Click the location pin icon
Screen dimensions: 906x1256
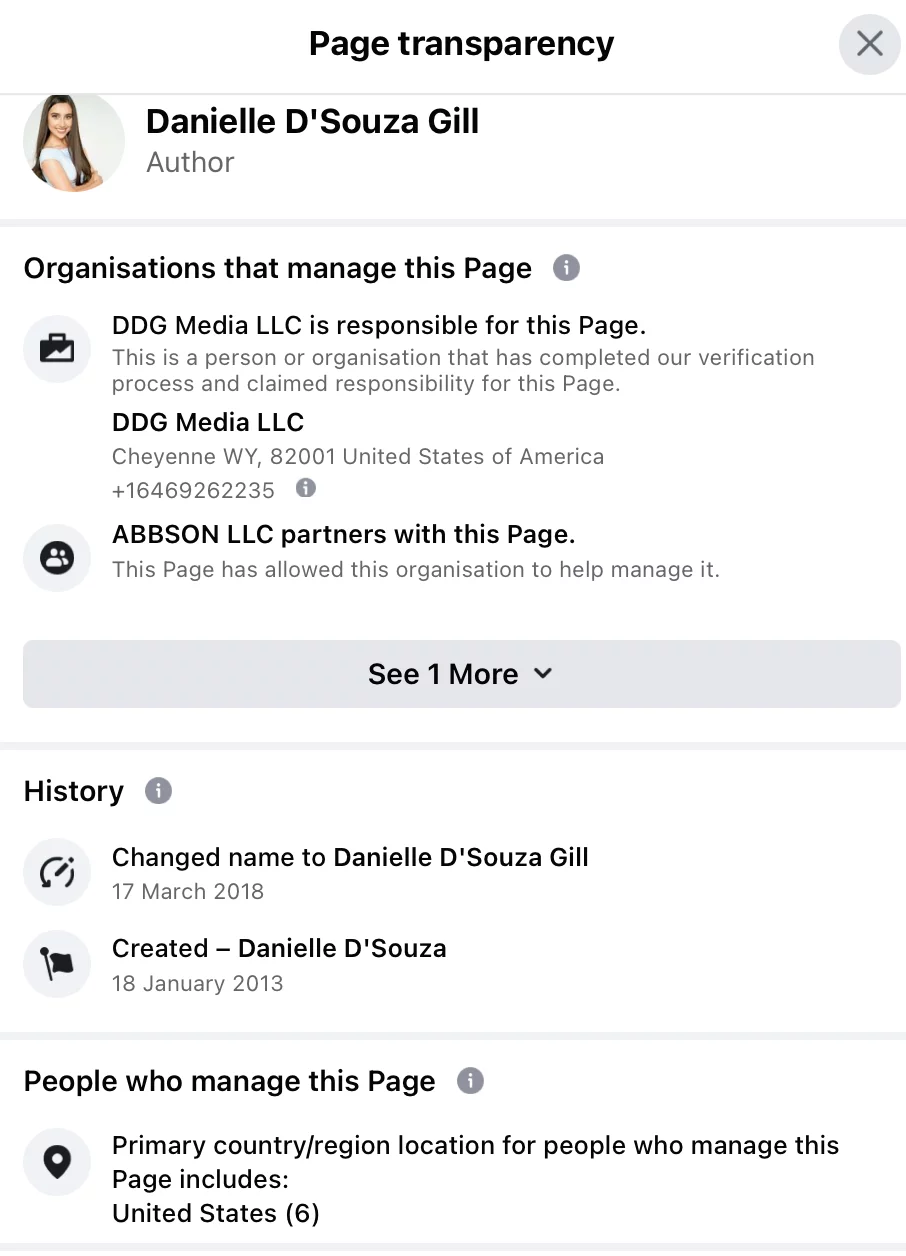coord(57,1162)
